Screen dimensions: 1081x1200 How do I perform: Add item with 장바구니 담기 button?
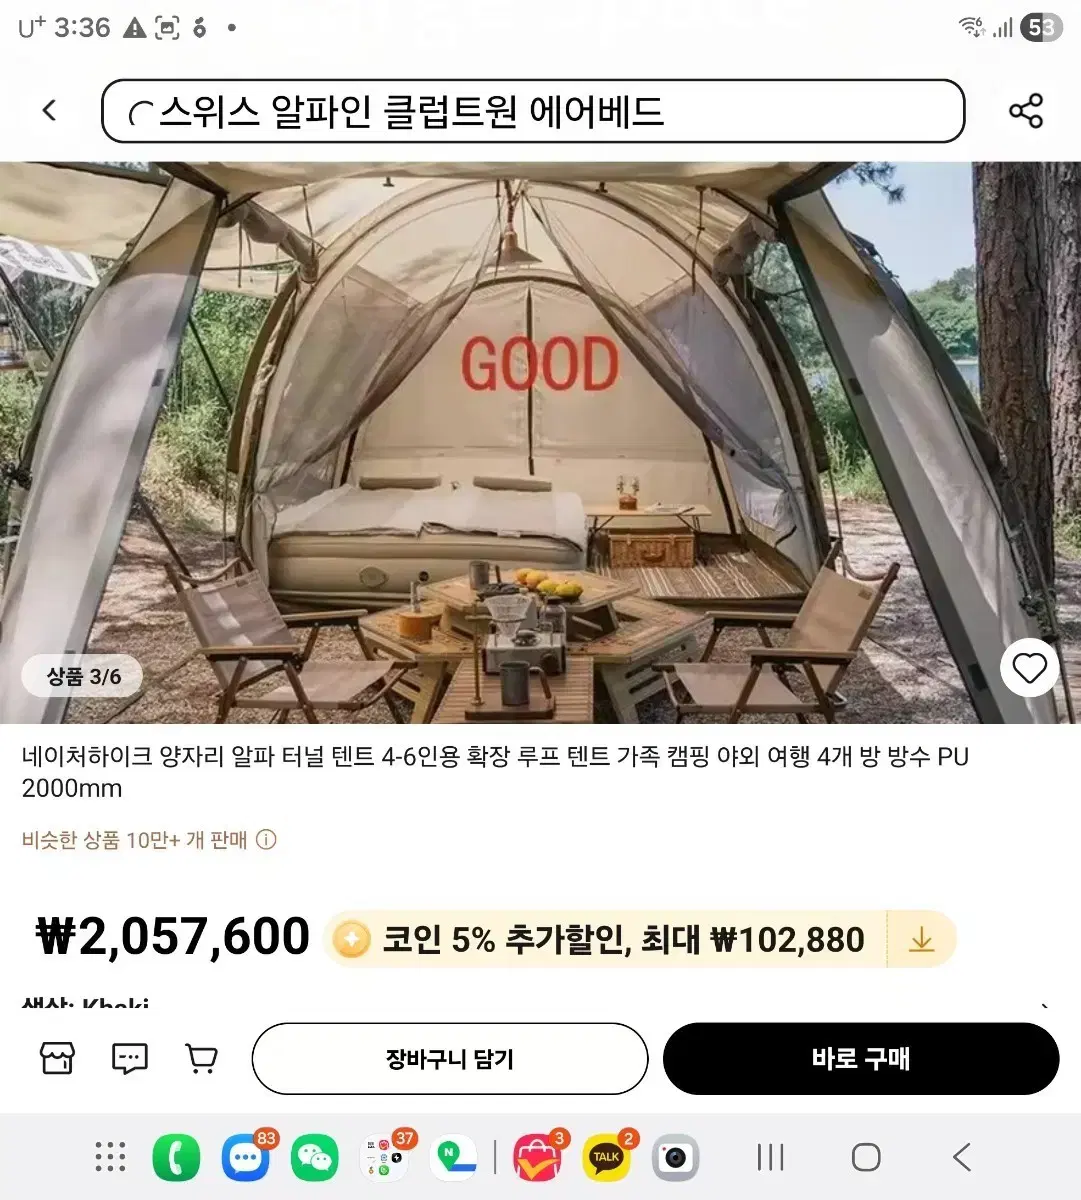pyautogui.click(x=450, y=1059)
